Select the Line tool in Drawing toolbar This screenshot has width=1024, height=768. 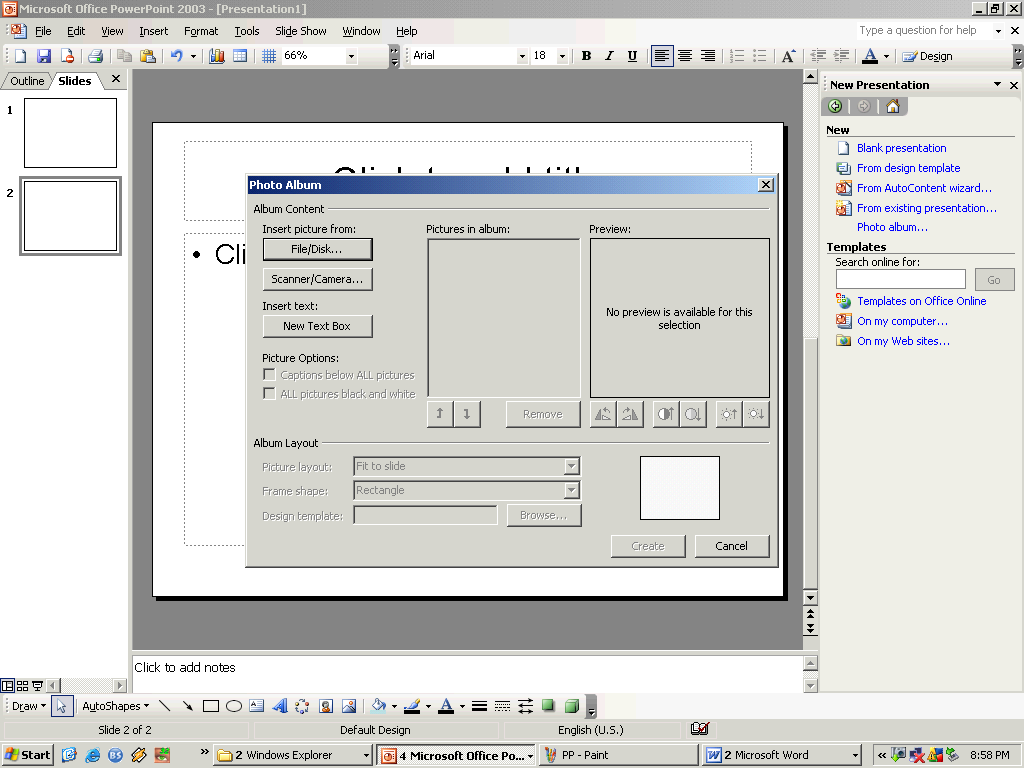[165, 706]
